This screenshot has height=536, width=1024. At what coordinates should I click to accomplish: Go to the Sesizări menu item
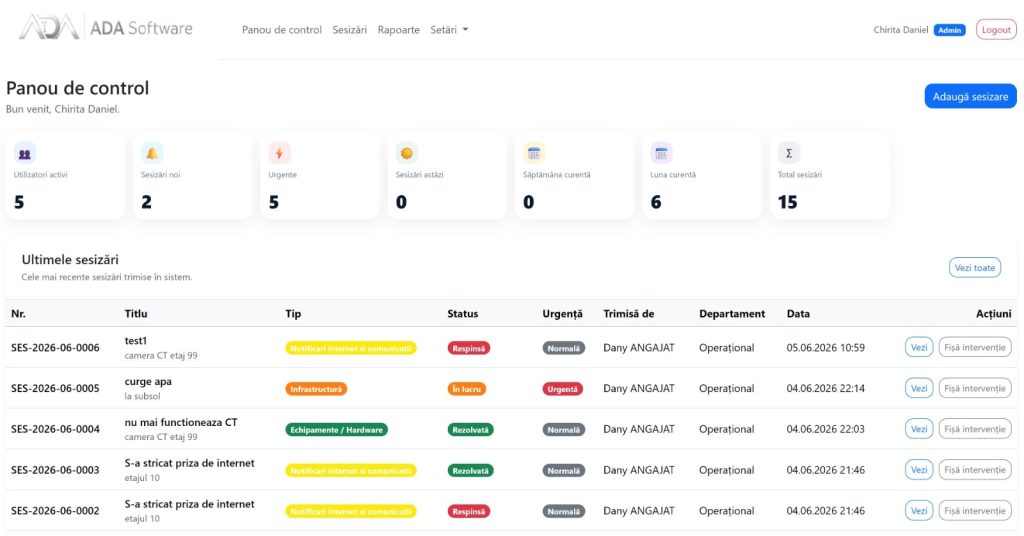click(x=349, y=30)
